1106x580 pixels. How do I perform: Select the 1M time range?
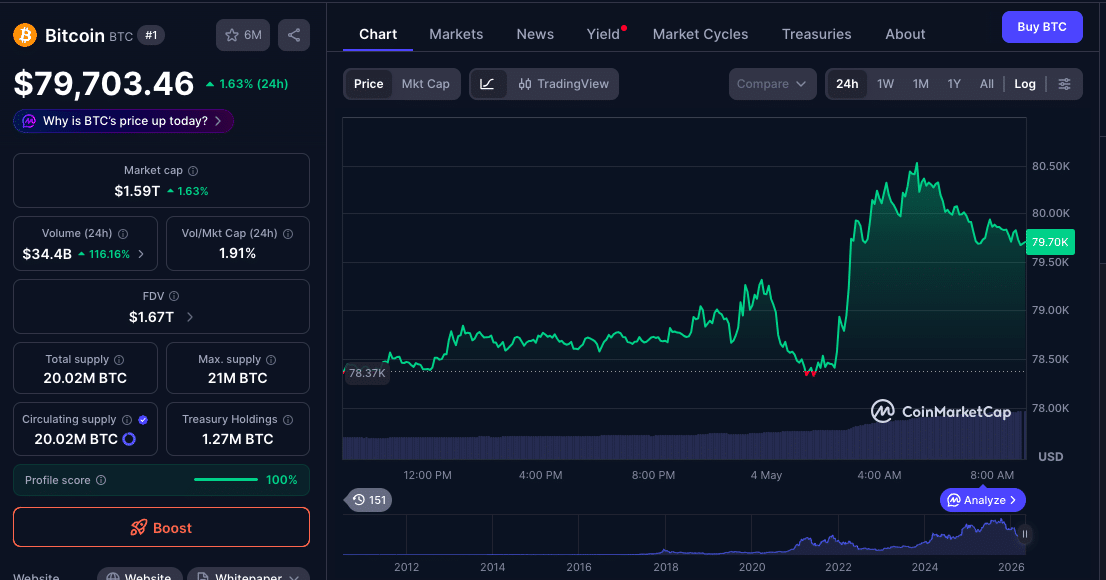(x=920, y=84)
